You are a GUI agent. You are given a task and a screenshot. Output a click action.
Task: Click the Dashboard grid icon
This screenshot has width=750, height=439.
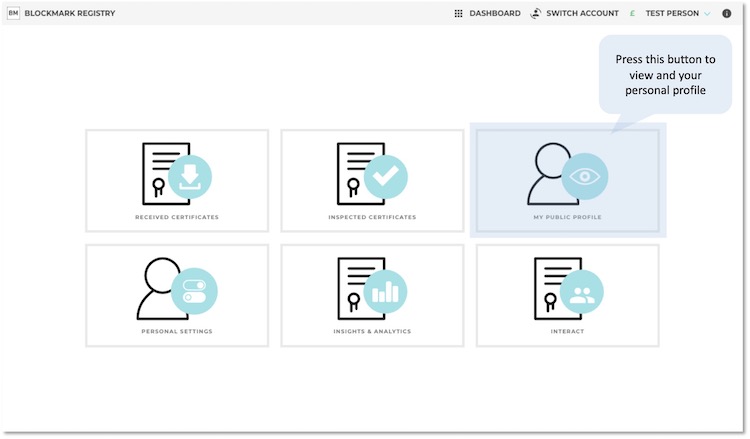[x=459, y=13]
